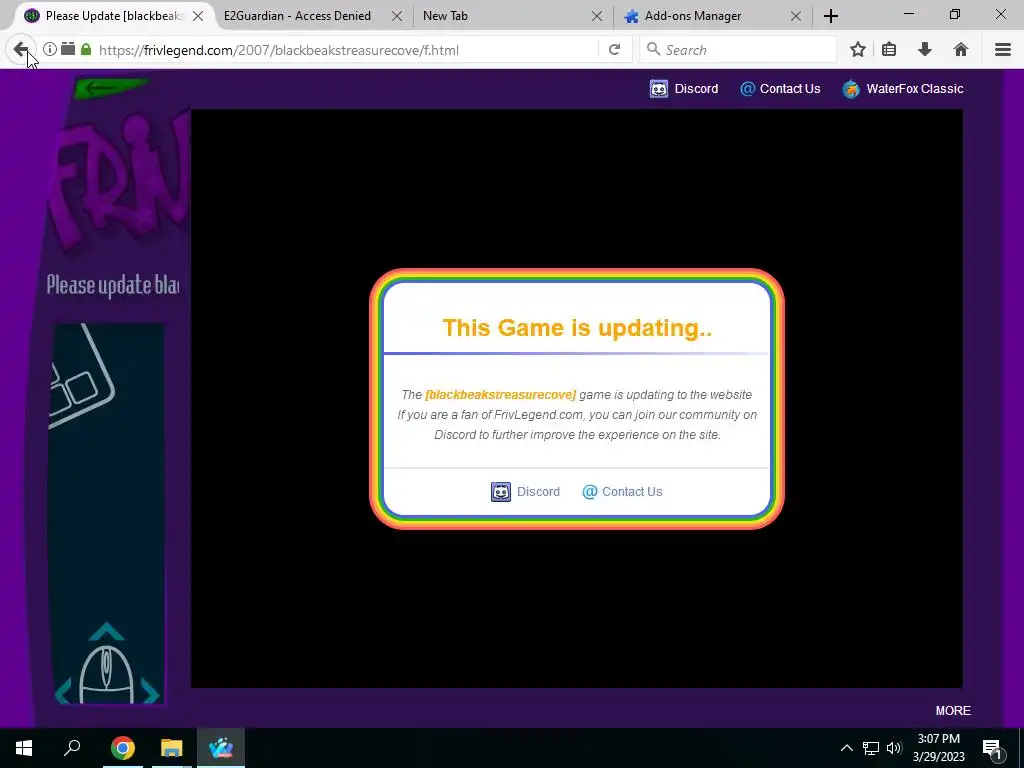Open the hamburger menu button

click(x=1003, y=50)
